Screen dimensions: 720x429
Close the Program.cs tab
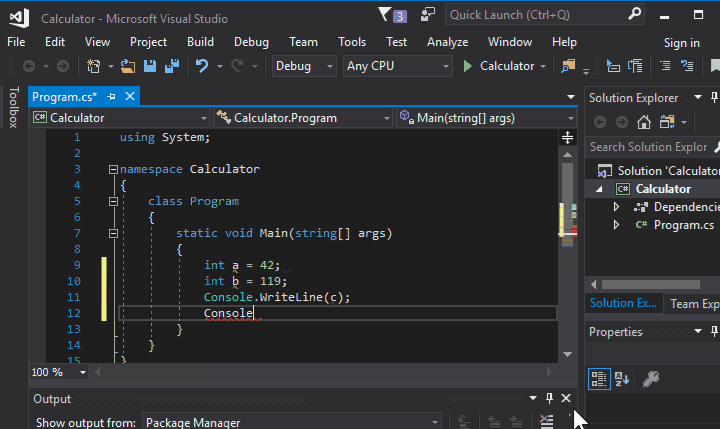tap(130, 96)
